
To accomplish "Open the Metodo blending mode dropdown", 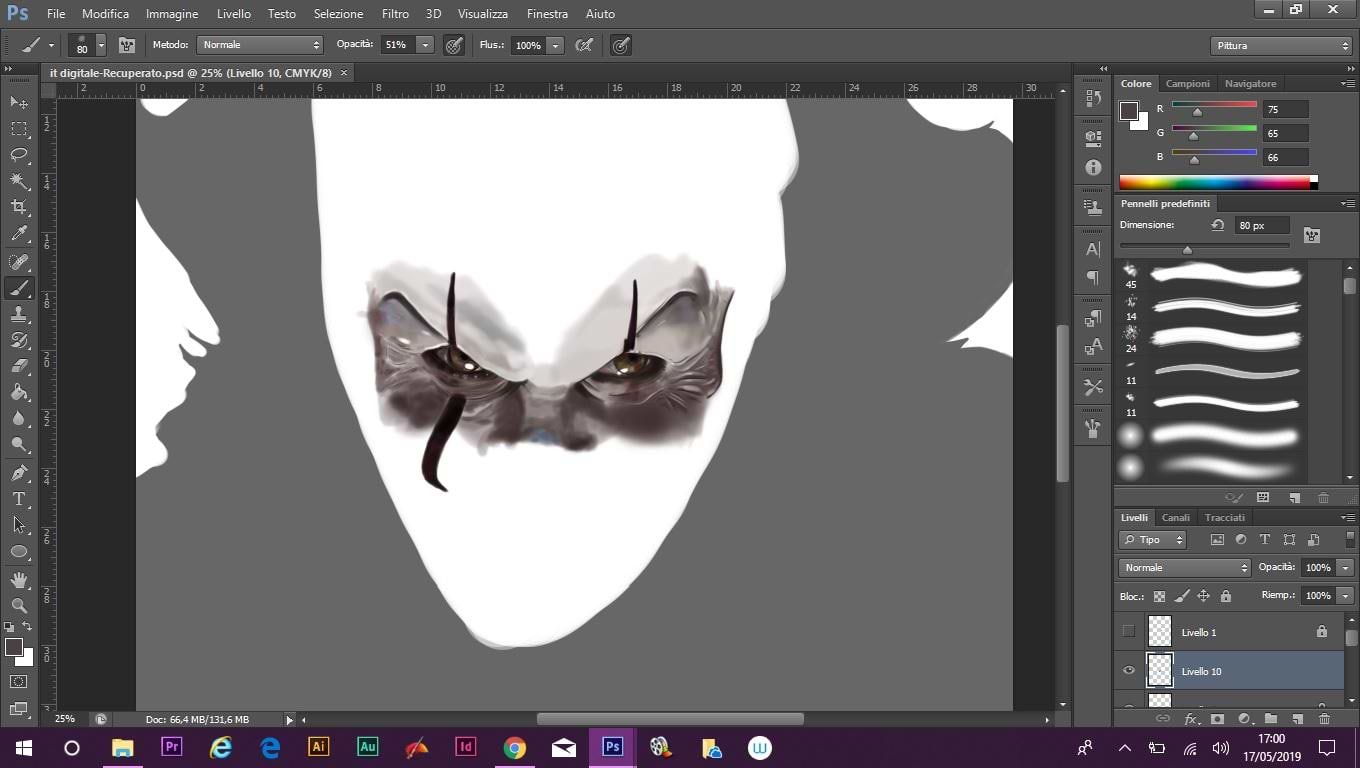I will 260,45.
